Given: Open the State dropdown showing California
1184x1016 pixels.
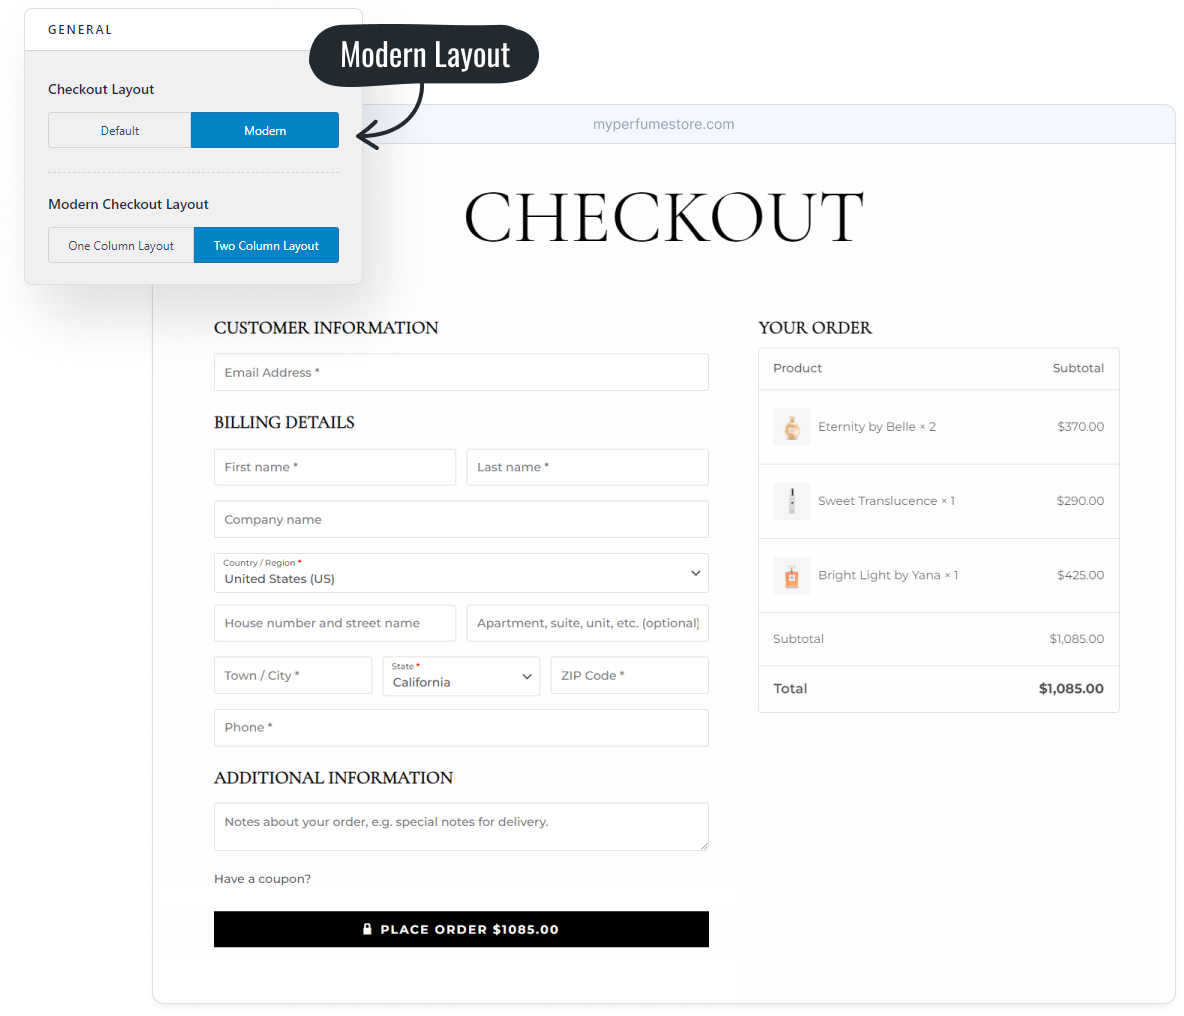Looking at the screenshot, I should pyautogui.click(x=461, y=676).
